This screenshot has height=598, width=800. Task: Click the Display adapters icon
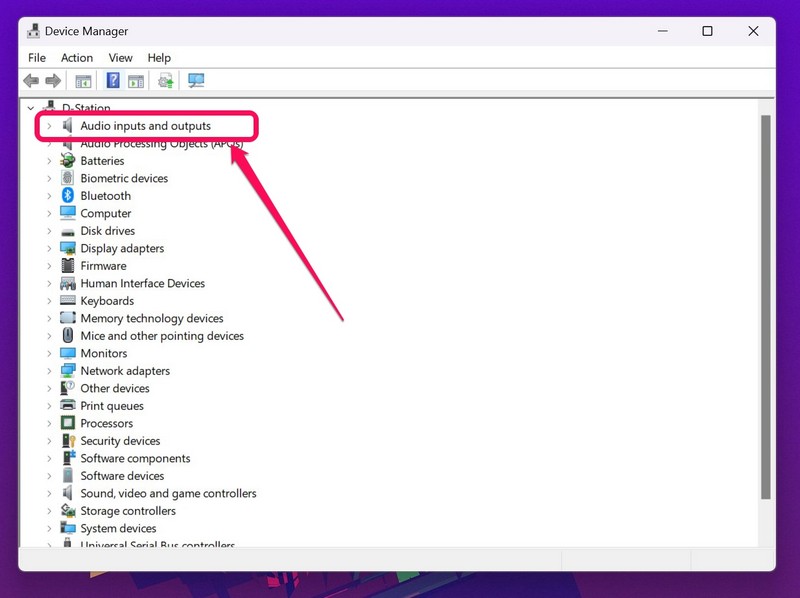68,248
